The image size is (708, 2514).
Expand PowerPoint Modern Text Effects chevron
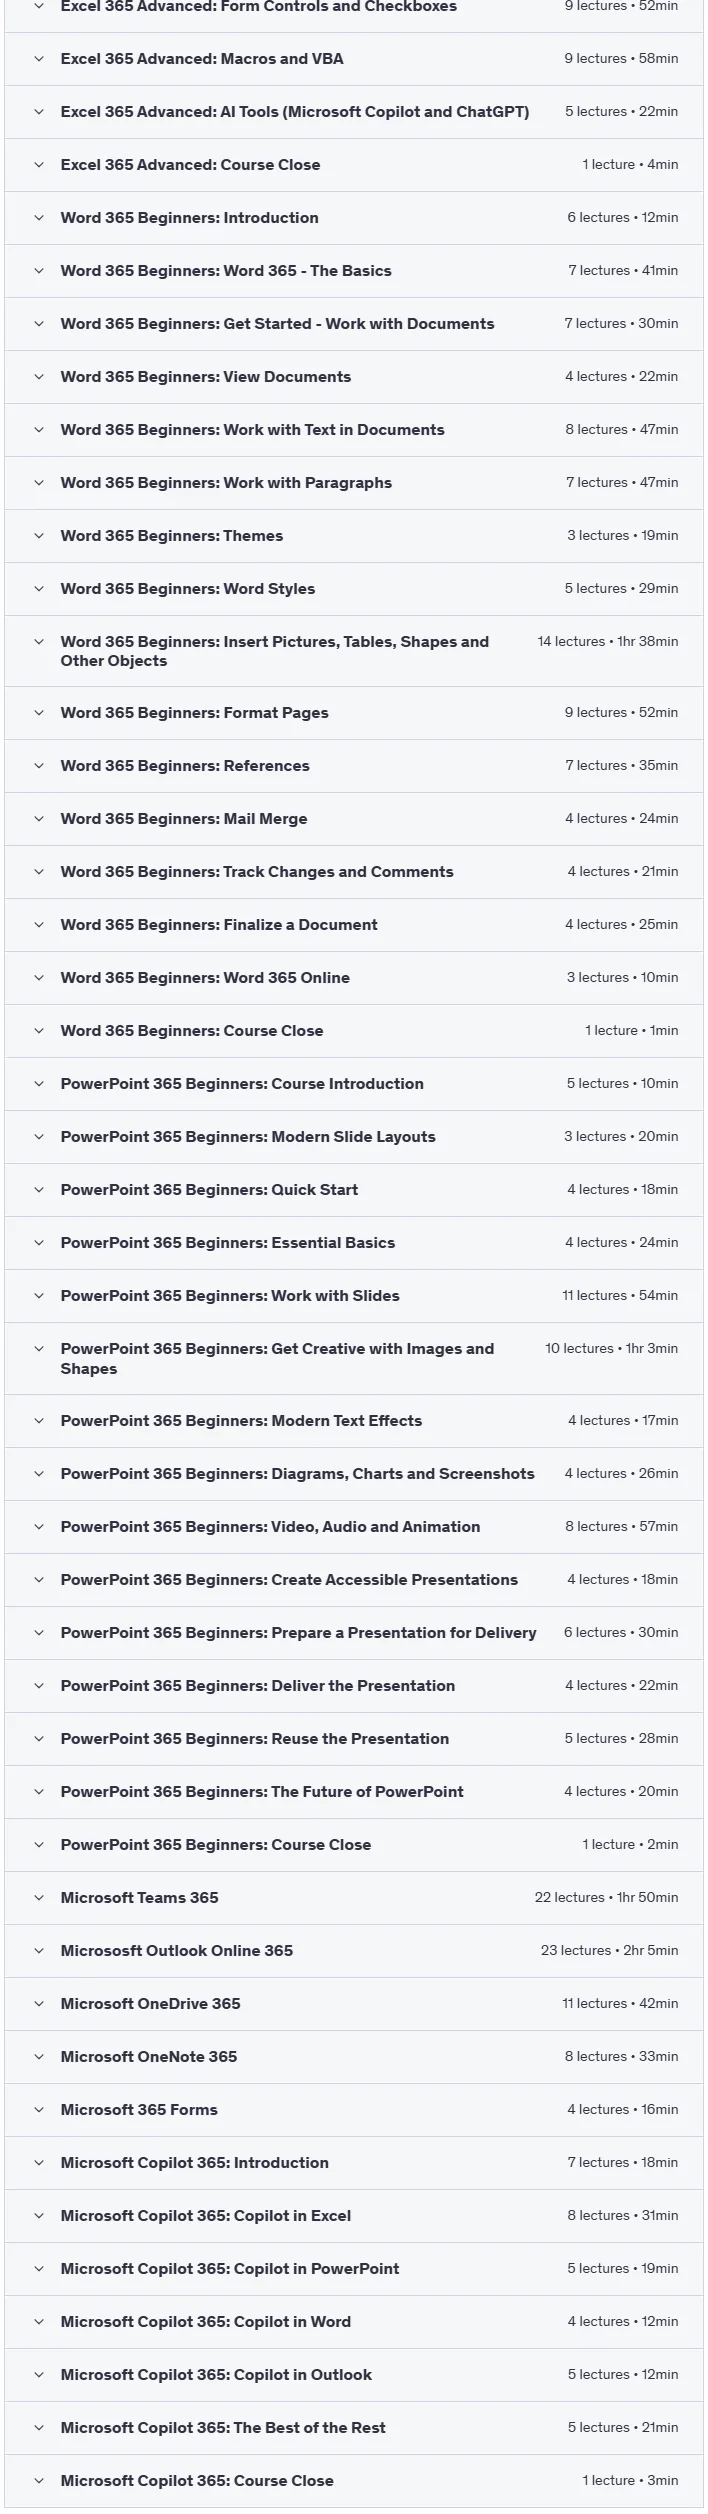coord(39,1421)
